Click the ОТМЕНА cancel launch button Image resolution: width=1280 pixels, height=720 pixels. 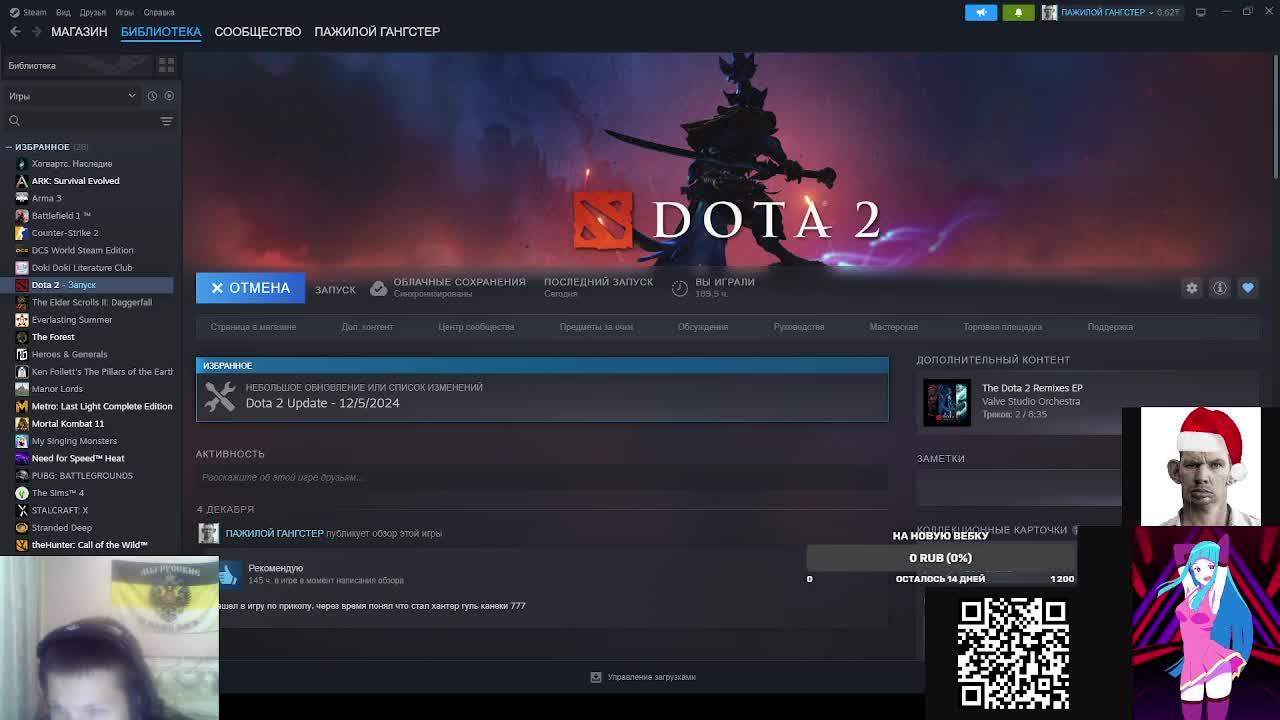point(250,288)
